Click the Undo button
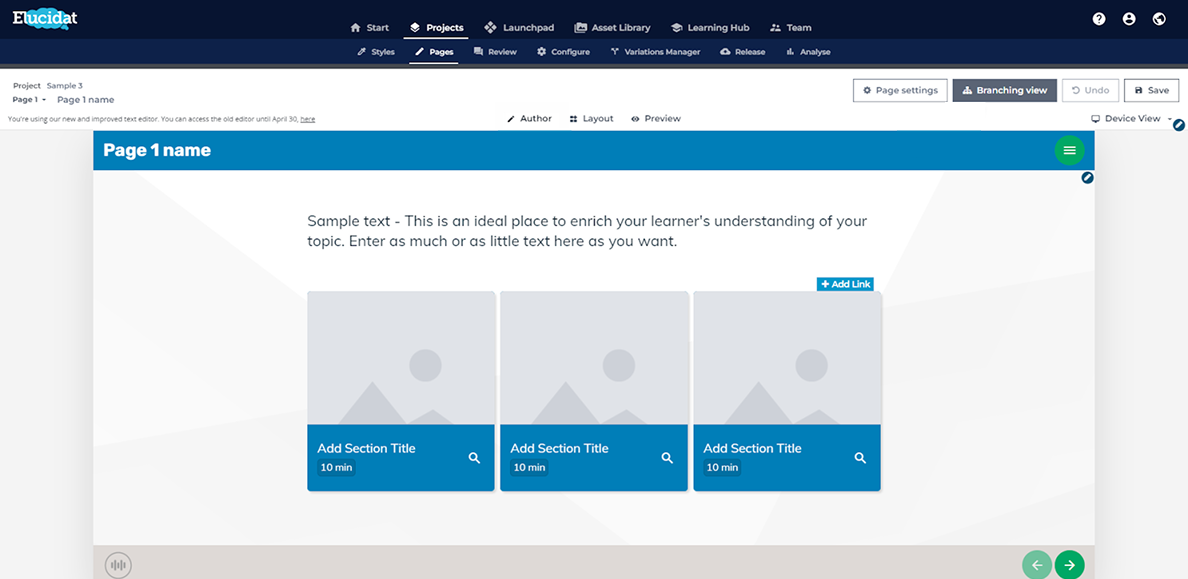This screenshot has width=1188, height=579. (1090, 90)
